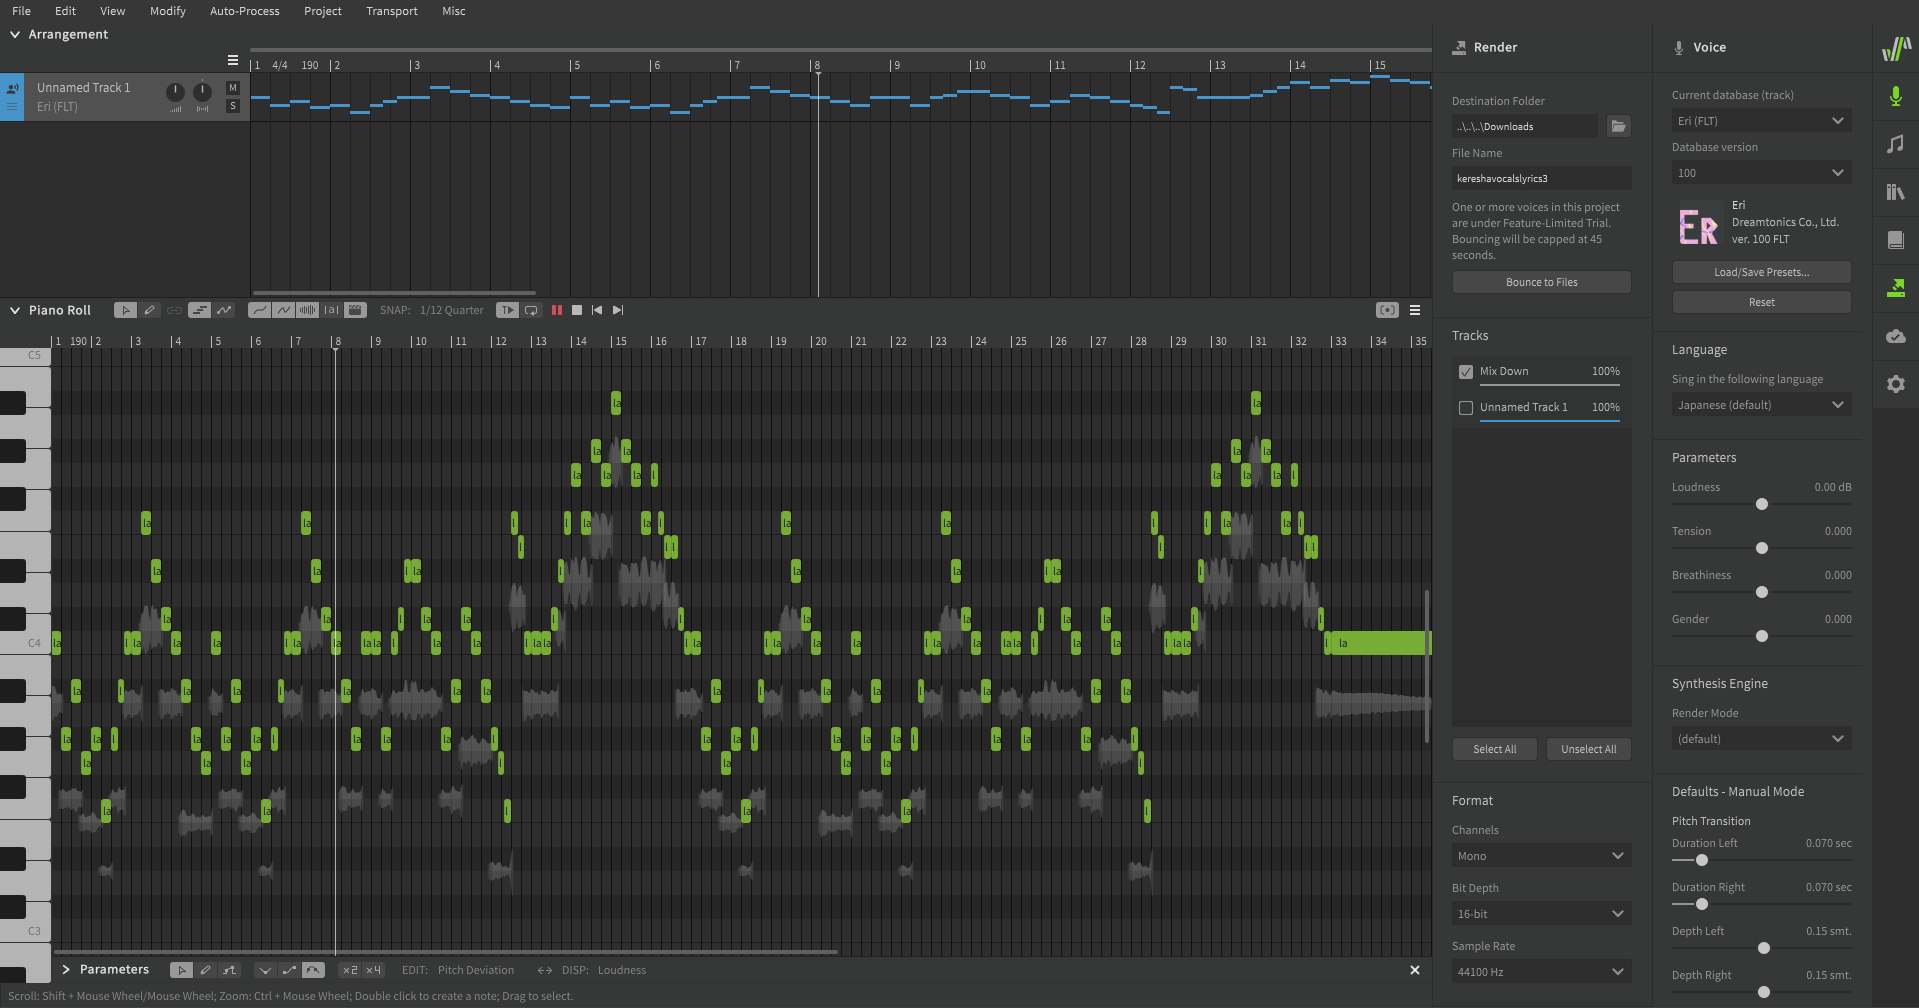Select the pencil tool in Parameters panel

tap(205, 970)
